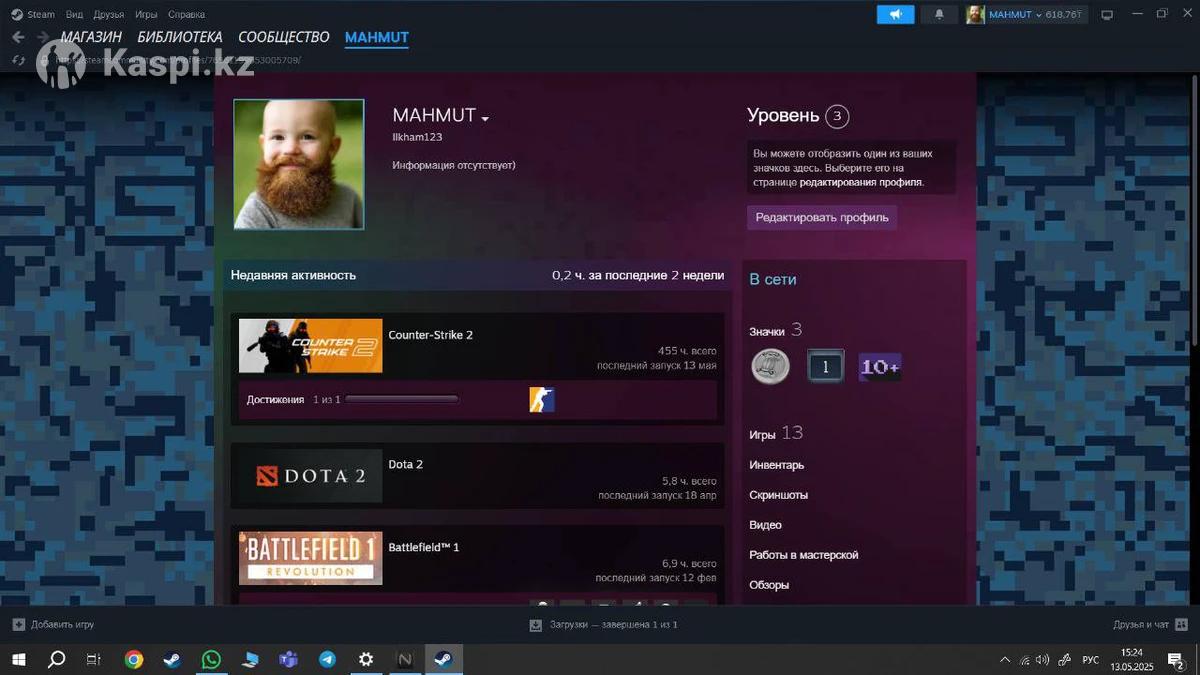Open the Battlefield™ 1 game title
1200x675 pixels.
[x=424, y=547]
